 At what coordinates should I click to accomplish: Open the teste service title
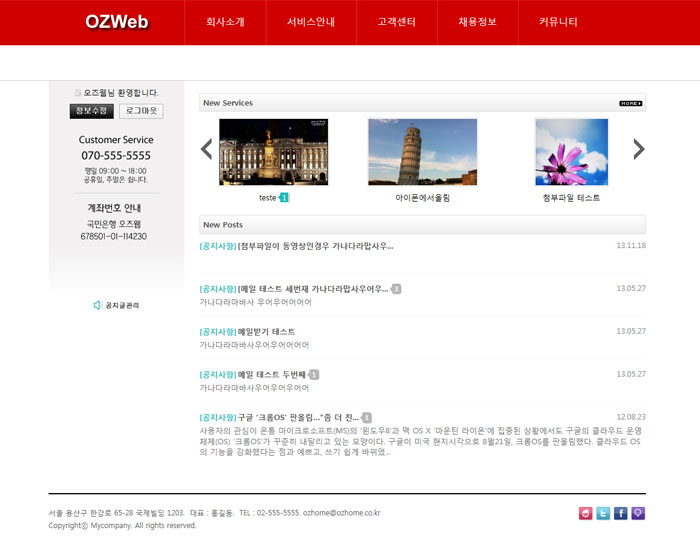[x=267, y=198]
